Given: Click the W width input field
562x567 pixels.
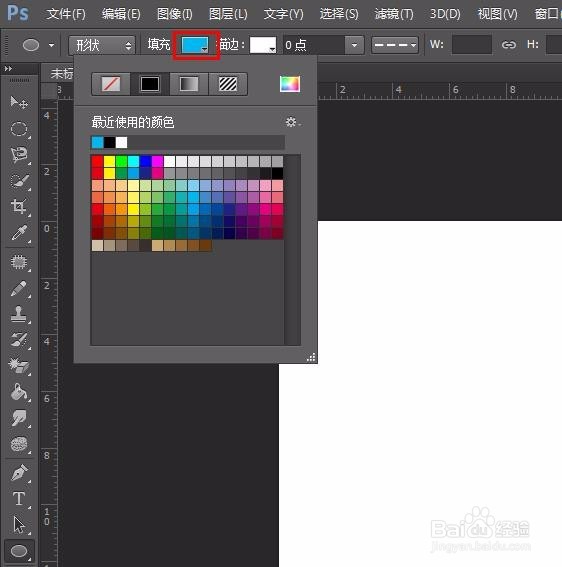Looking at the screenshot, I should click(x=472, y=45).
